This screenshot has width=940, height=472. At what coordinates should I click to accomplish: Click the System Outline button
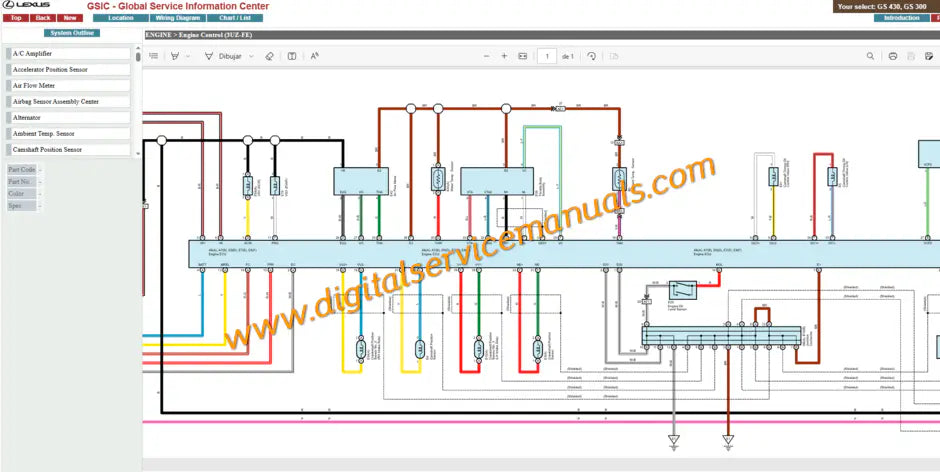point(71,33)
